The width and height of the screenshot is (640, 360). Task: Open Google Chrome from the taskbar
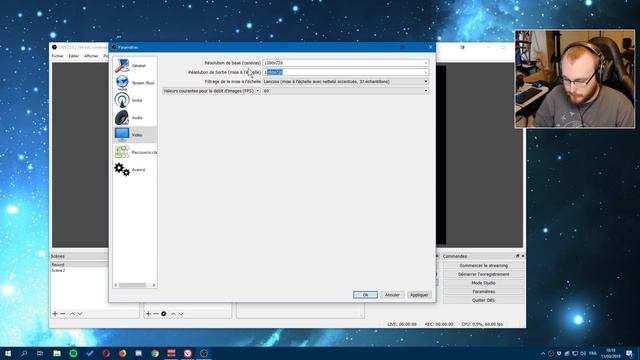(155, 353)
